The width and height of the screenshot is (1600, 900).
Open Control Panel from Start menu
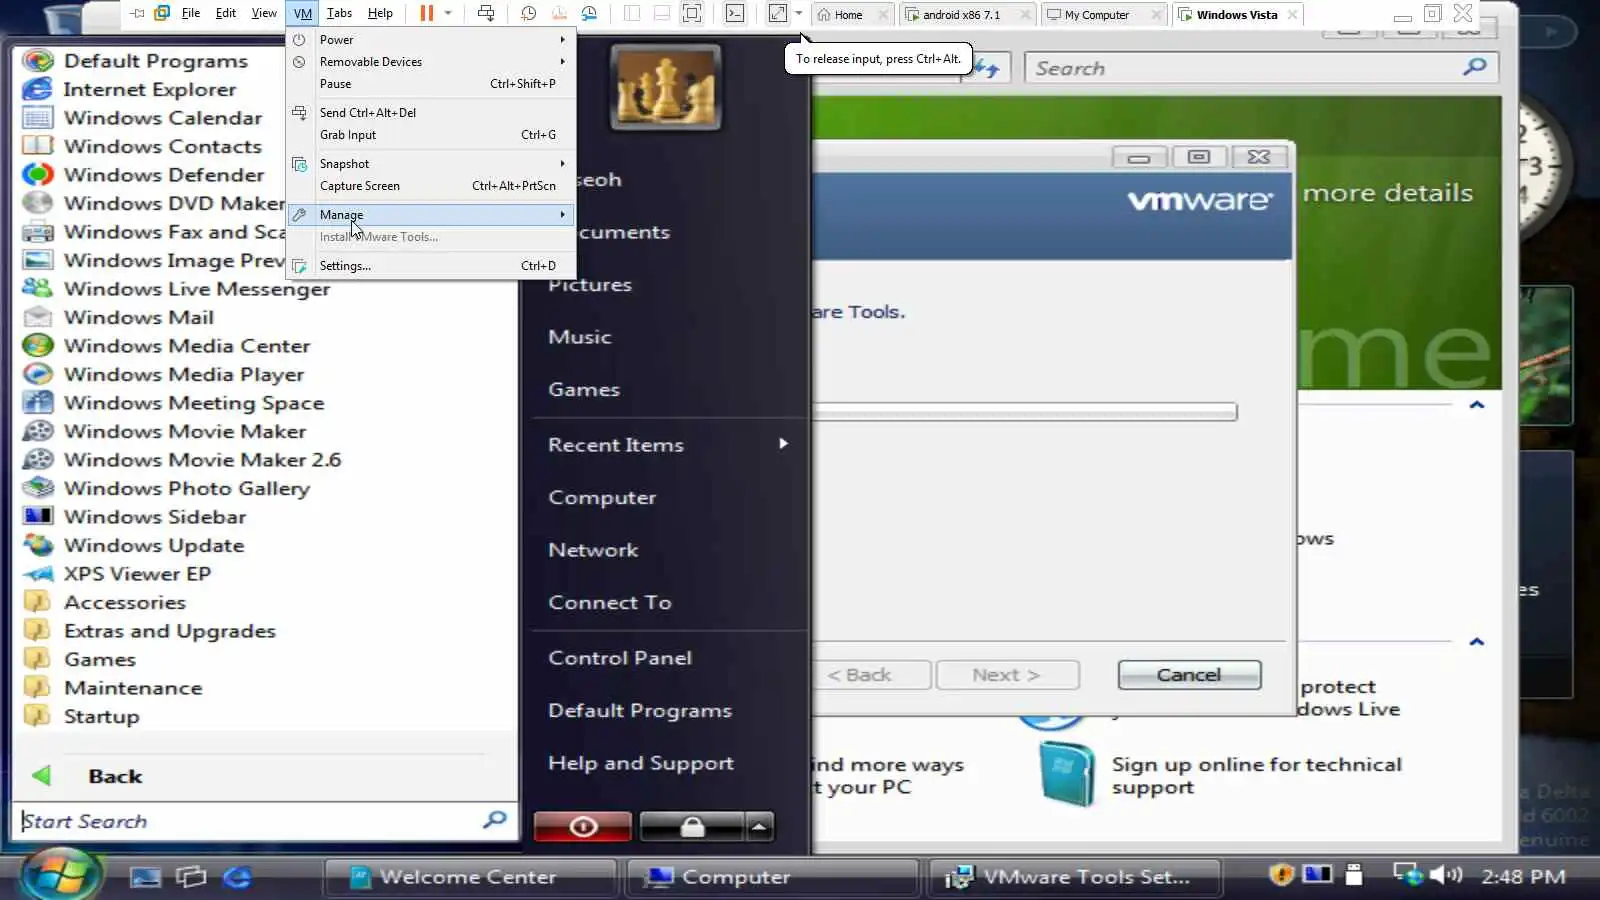[620, 658]
